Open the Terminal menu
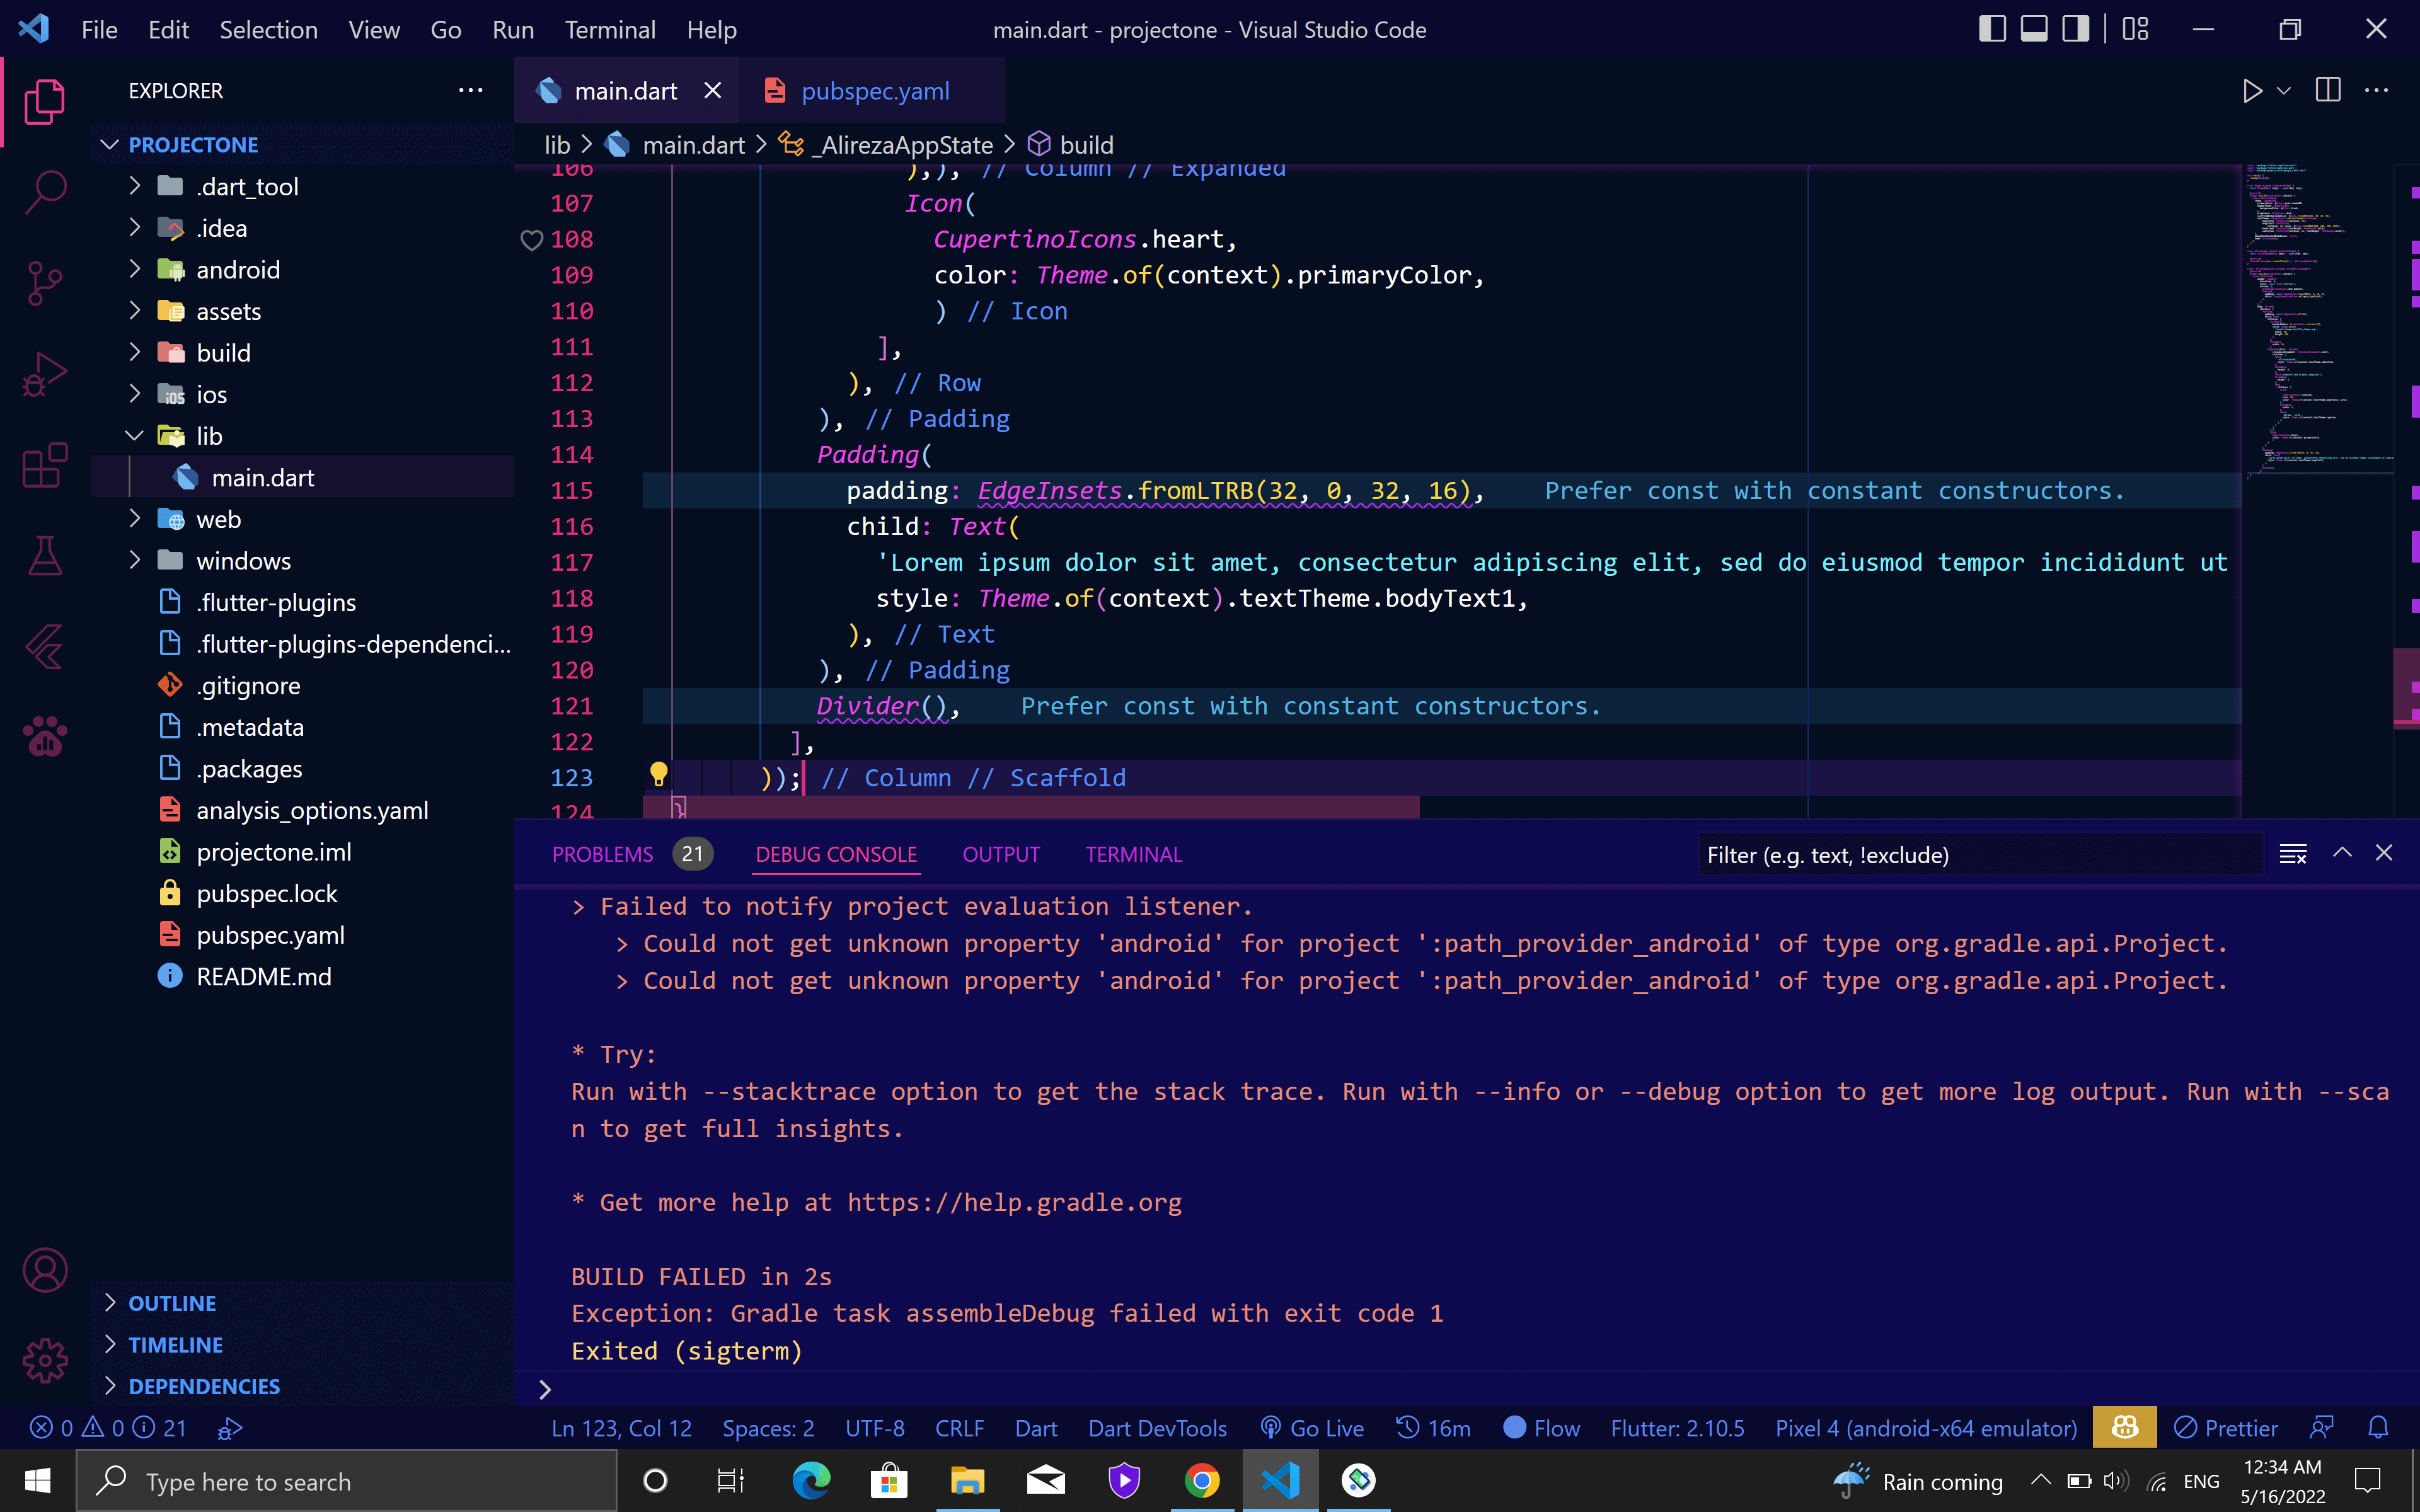Viewport: 2420px width, 1512px height. pos(610,30)
